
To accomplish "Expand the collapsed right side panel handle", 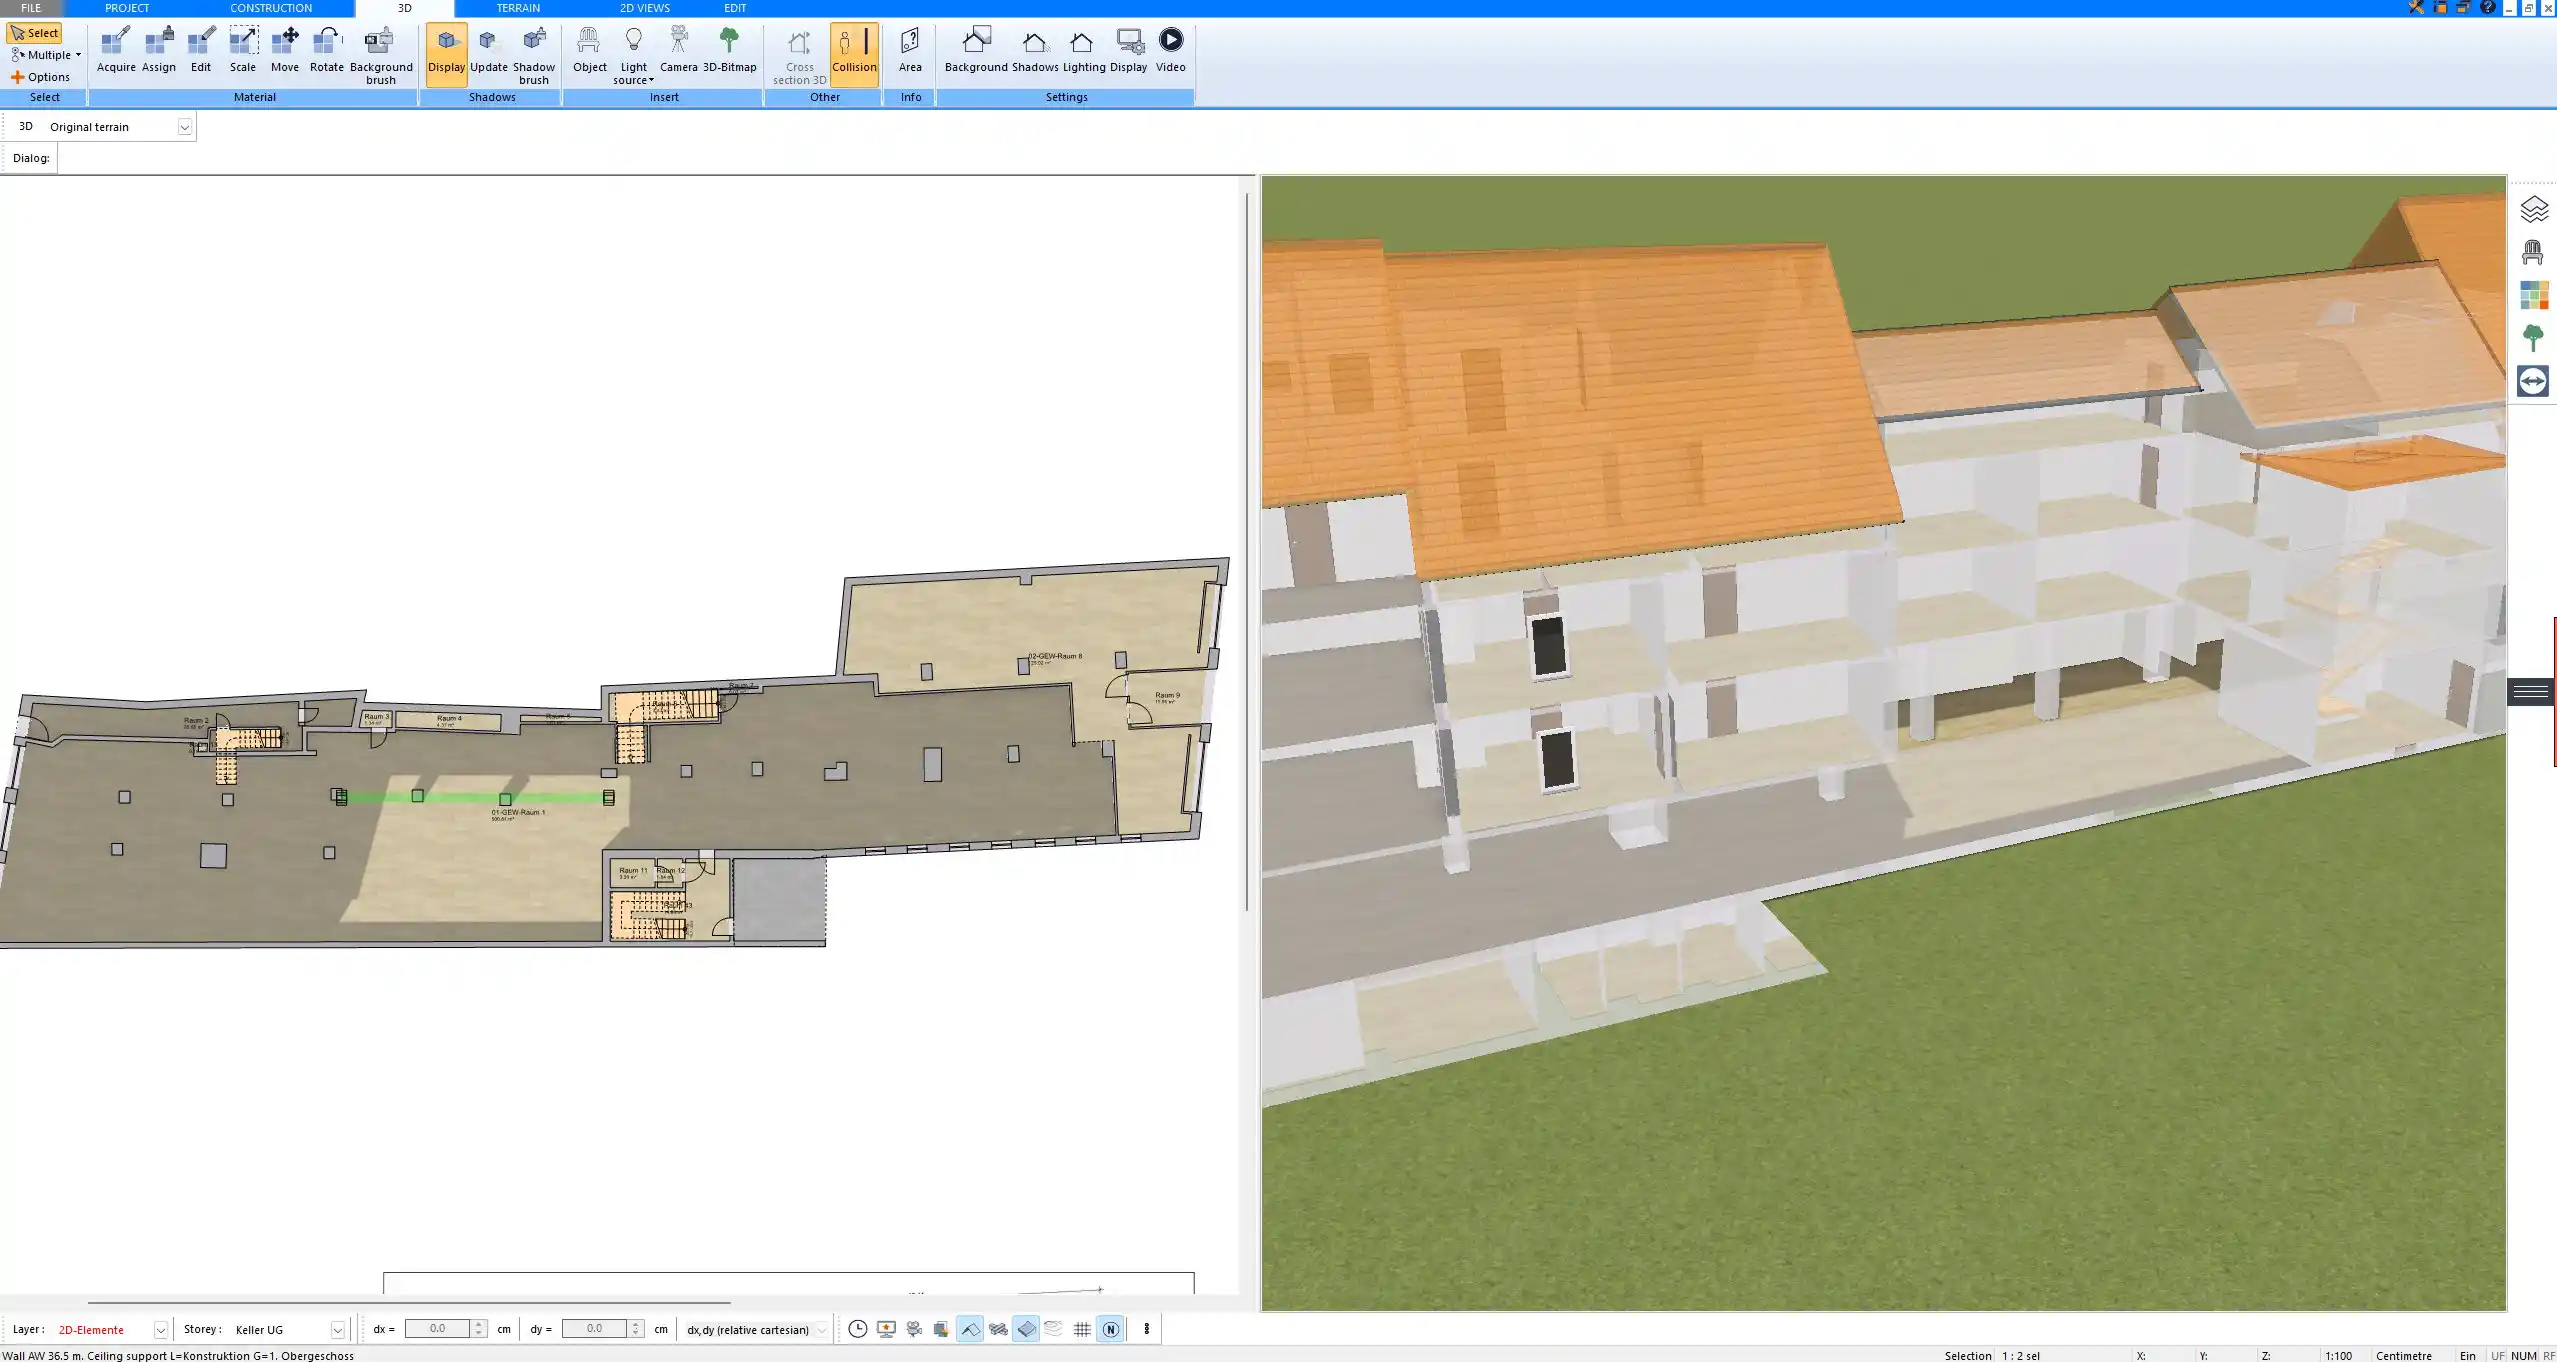I will [x=2531, y=692].
